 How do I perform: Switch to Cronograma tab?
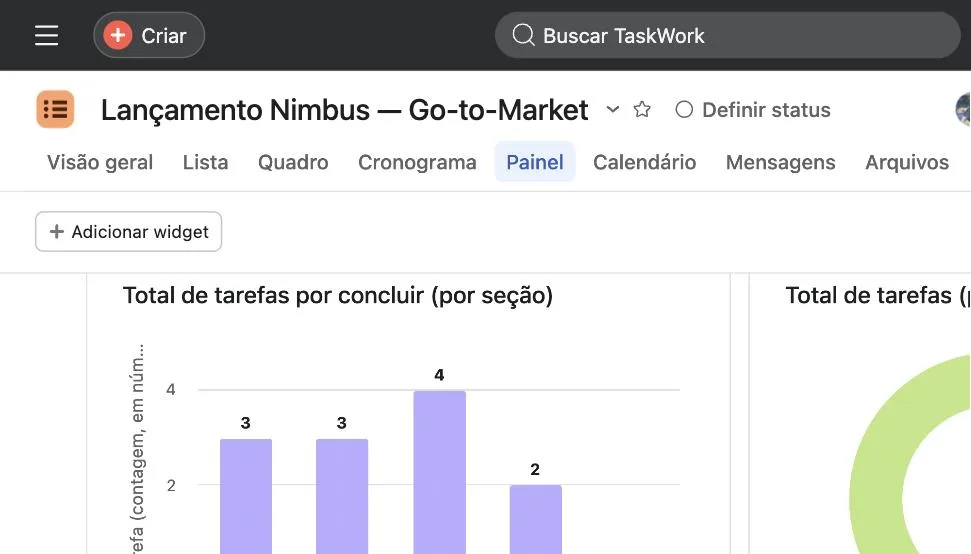[x=417, y=162]
